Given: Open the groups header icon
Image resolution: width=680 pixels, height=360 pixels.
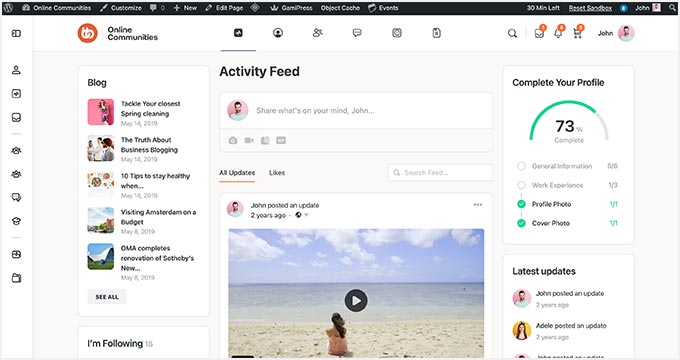Looking at the screenshot, I should coord(397,33).
